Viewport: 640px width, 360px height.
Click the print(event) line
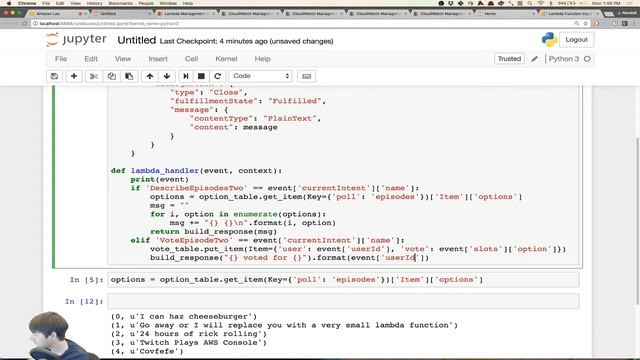coord(160,180)
